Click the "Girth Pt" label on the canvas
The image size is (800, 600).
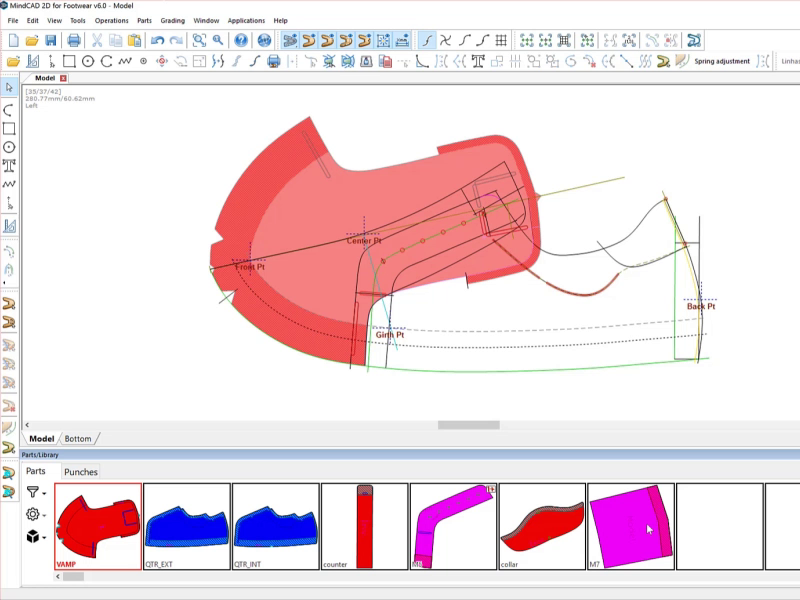pyautogui.click(x=390, y=335)
